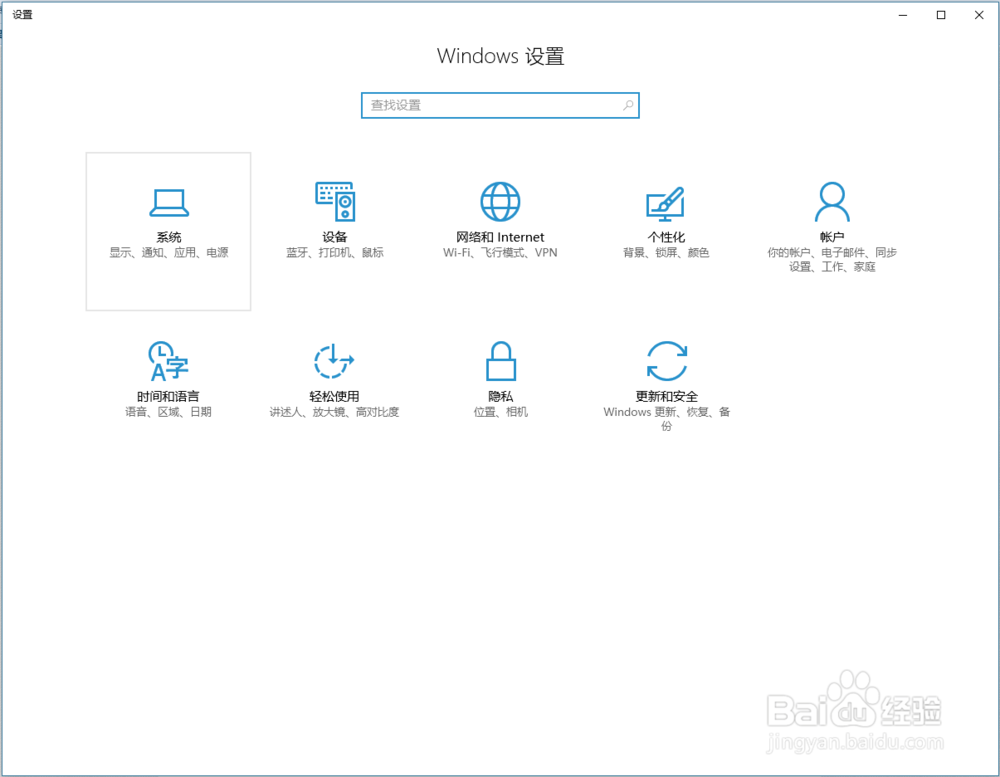1000x777 pixels.
Task: Click Windows 更新、恢复、备份 description
Action: coord(666,418)
